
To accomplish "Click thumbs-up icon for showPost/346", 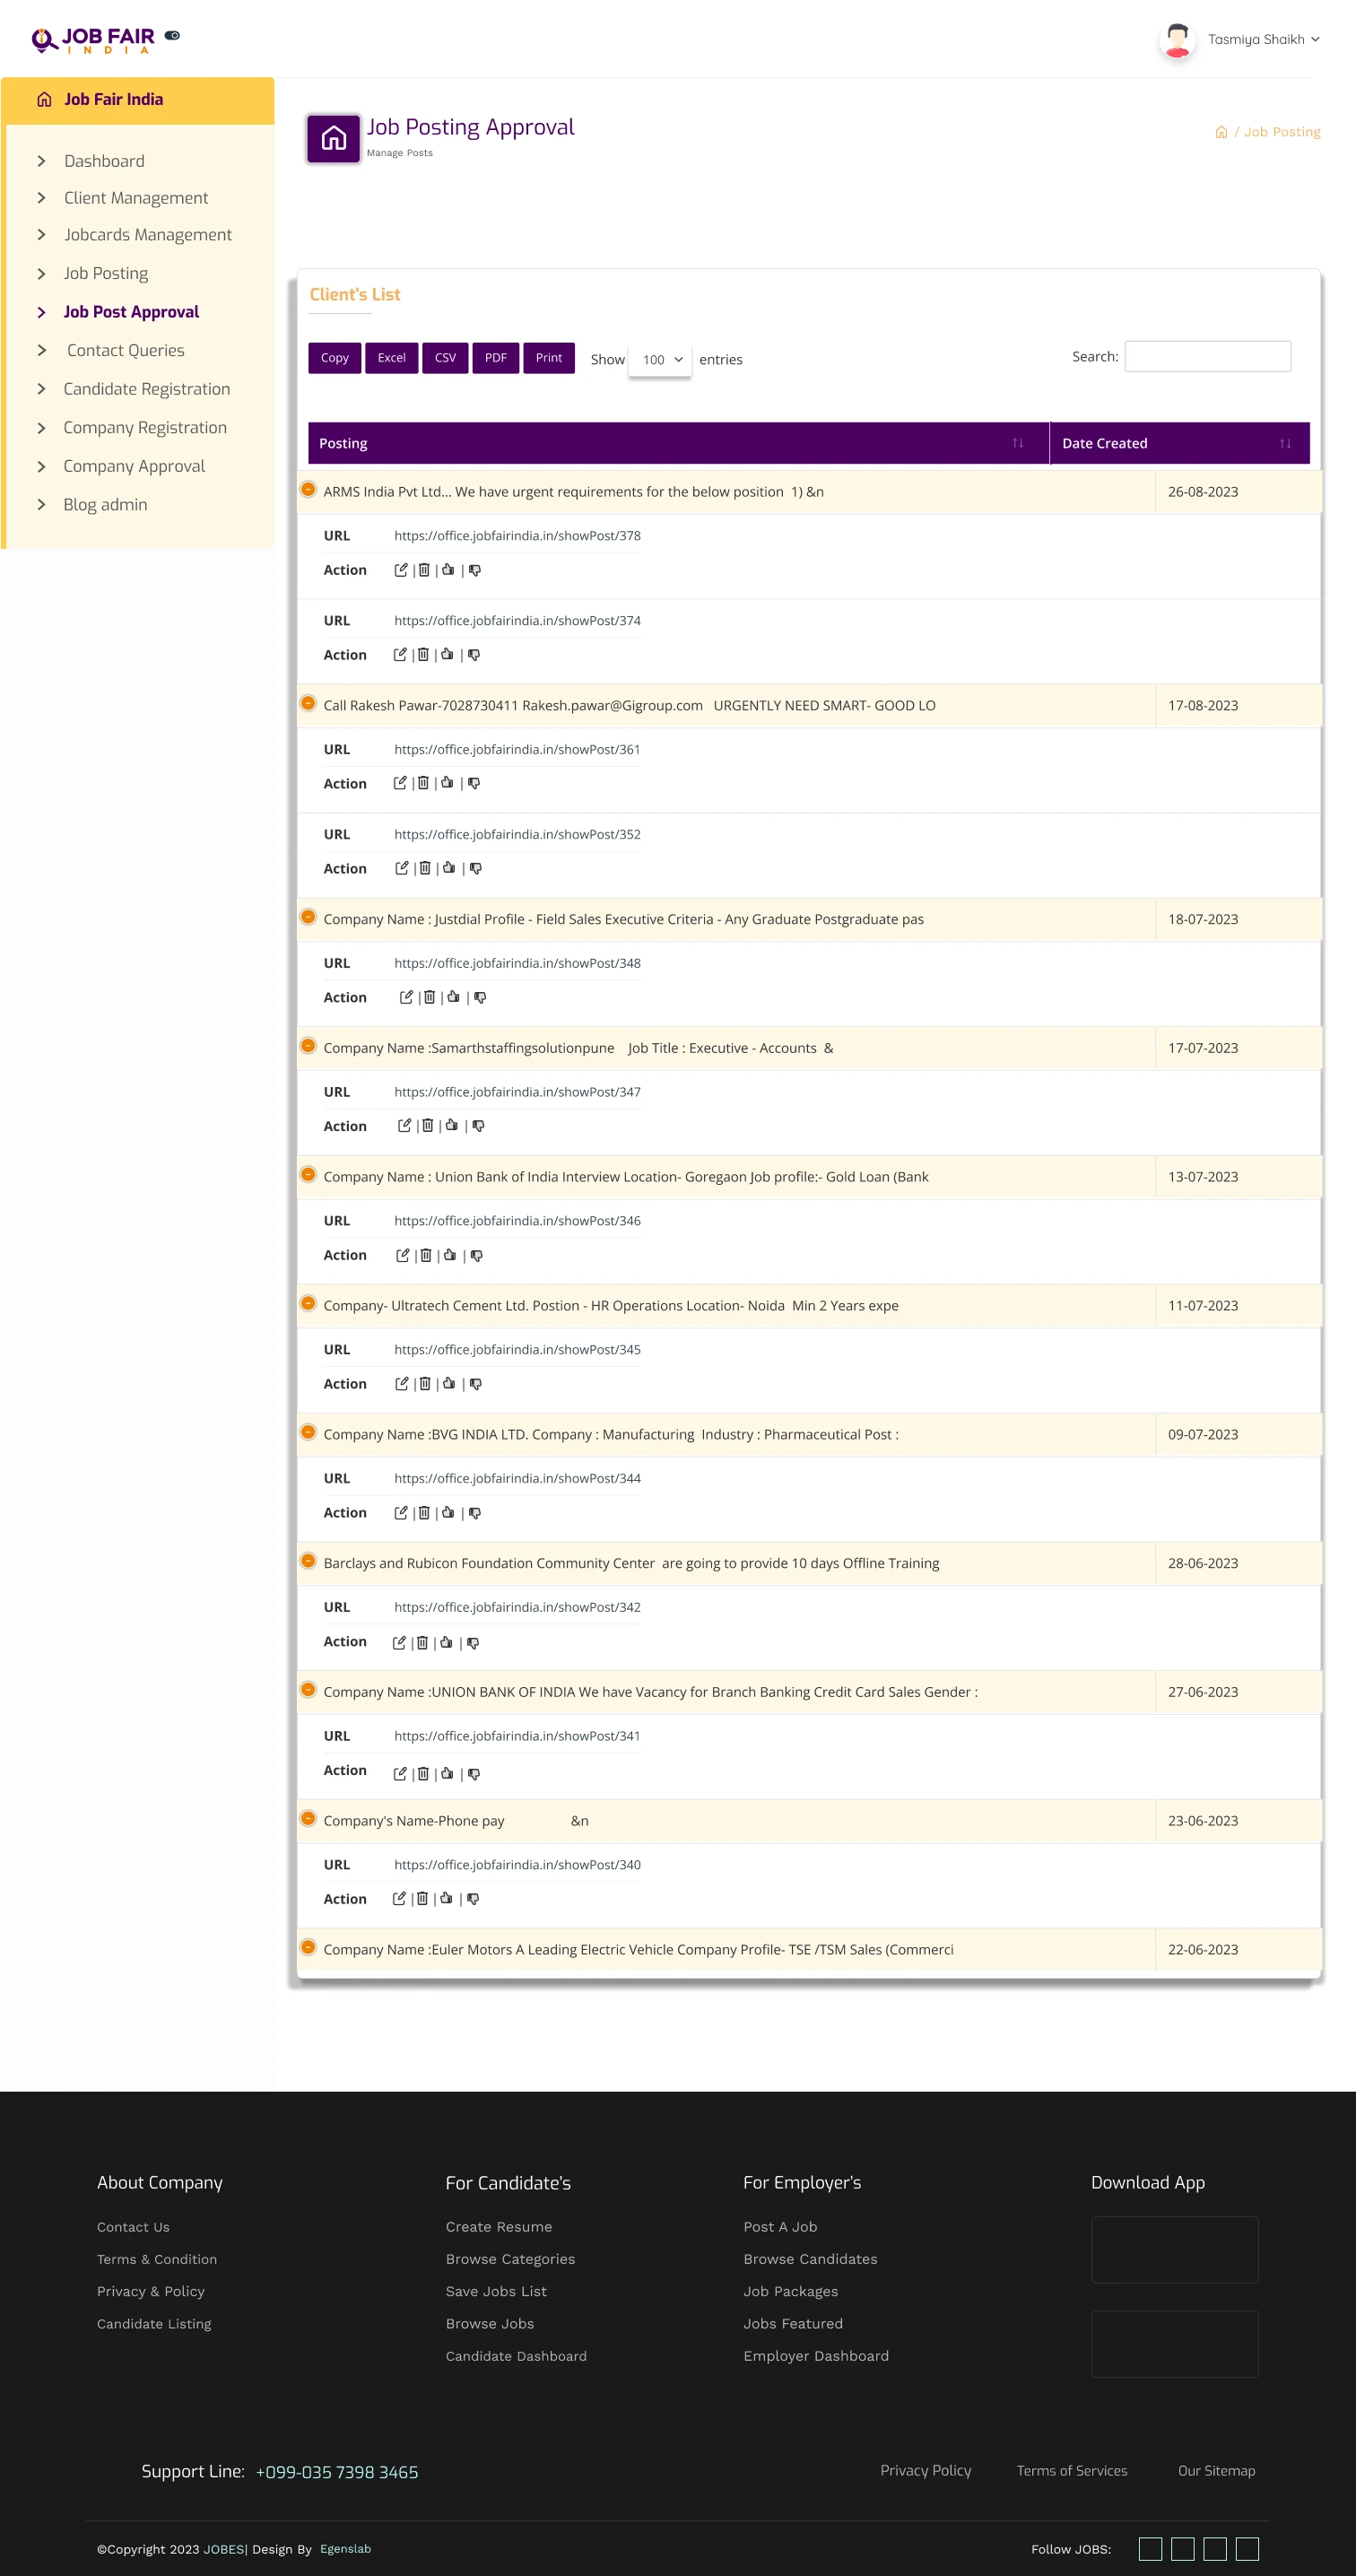I will 450,1255.
